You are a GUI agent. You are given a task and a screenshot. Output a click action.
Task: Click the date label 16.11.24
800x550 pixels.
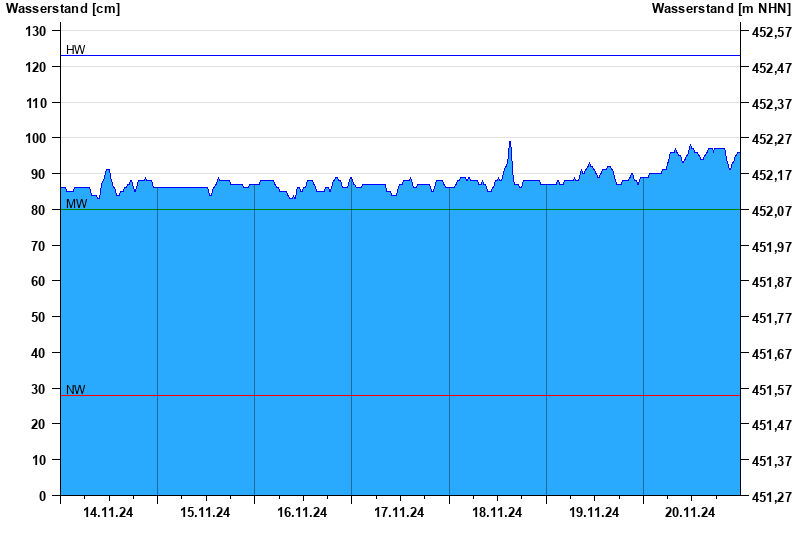point(302,512)
